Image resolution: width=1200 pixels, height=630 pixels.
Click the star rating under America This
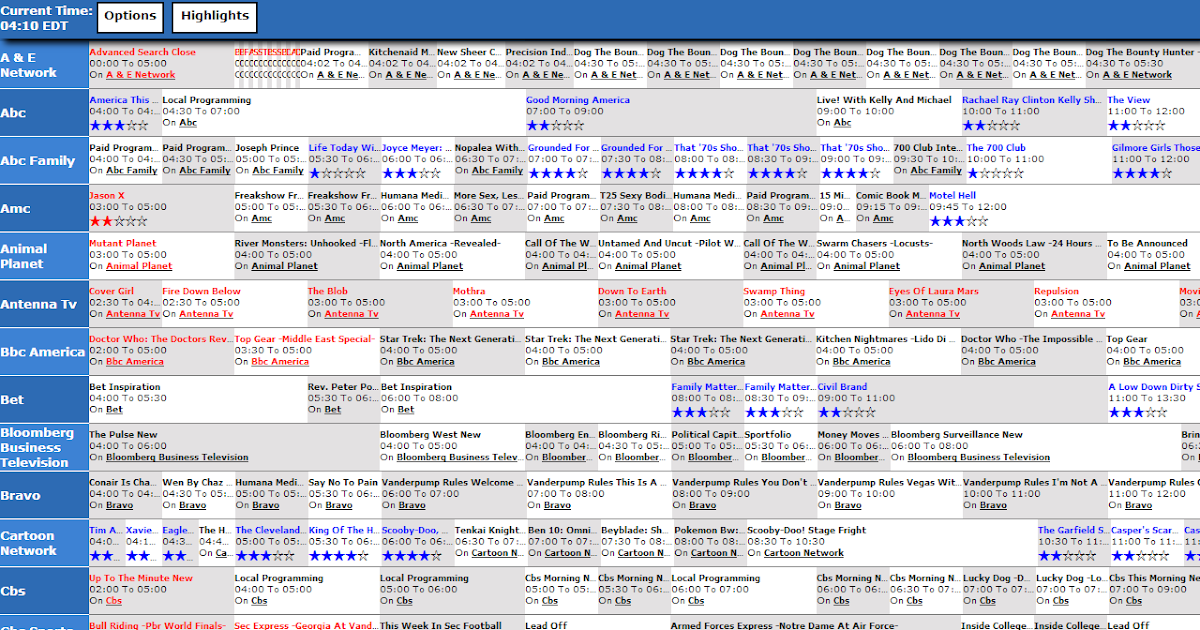(x=119, y=126)
